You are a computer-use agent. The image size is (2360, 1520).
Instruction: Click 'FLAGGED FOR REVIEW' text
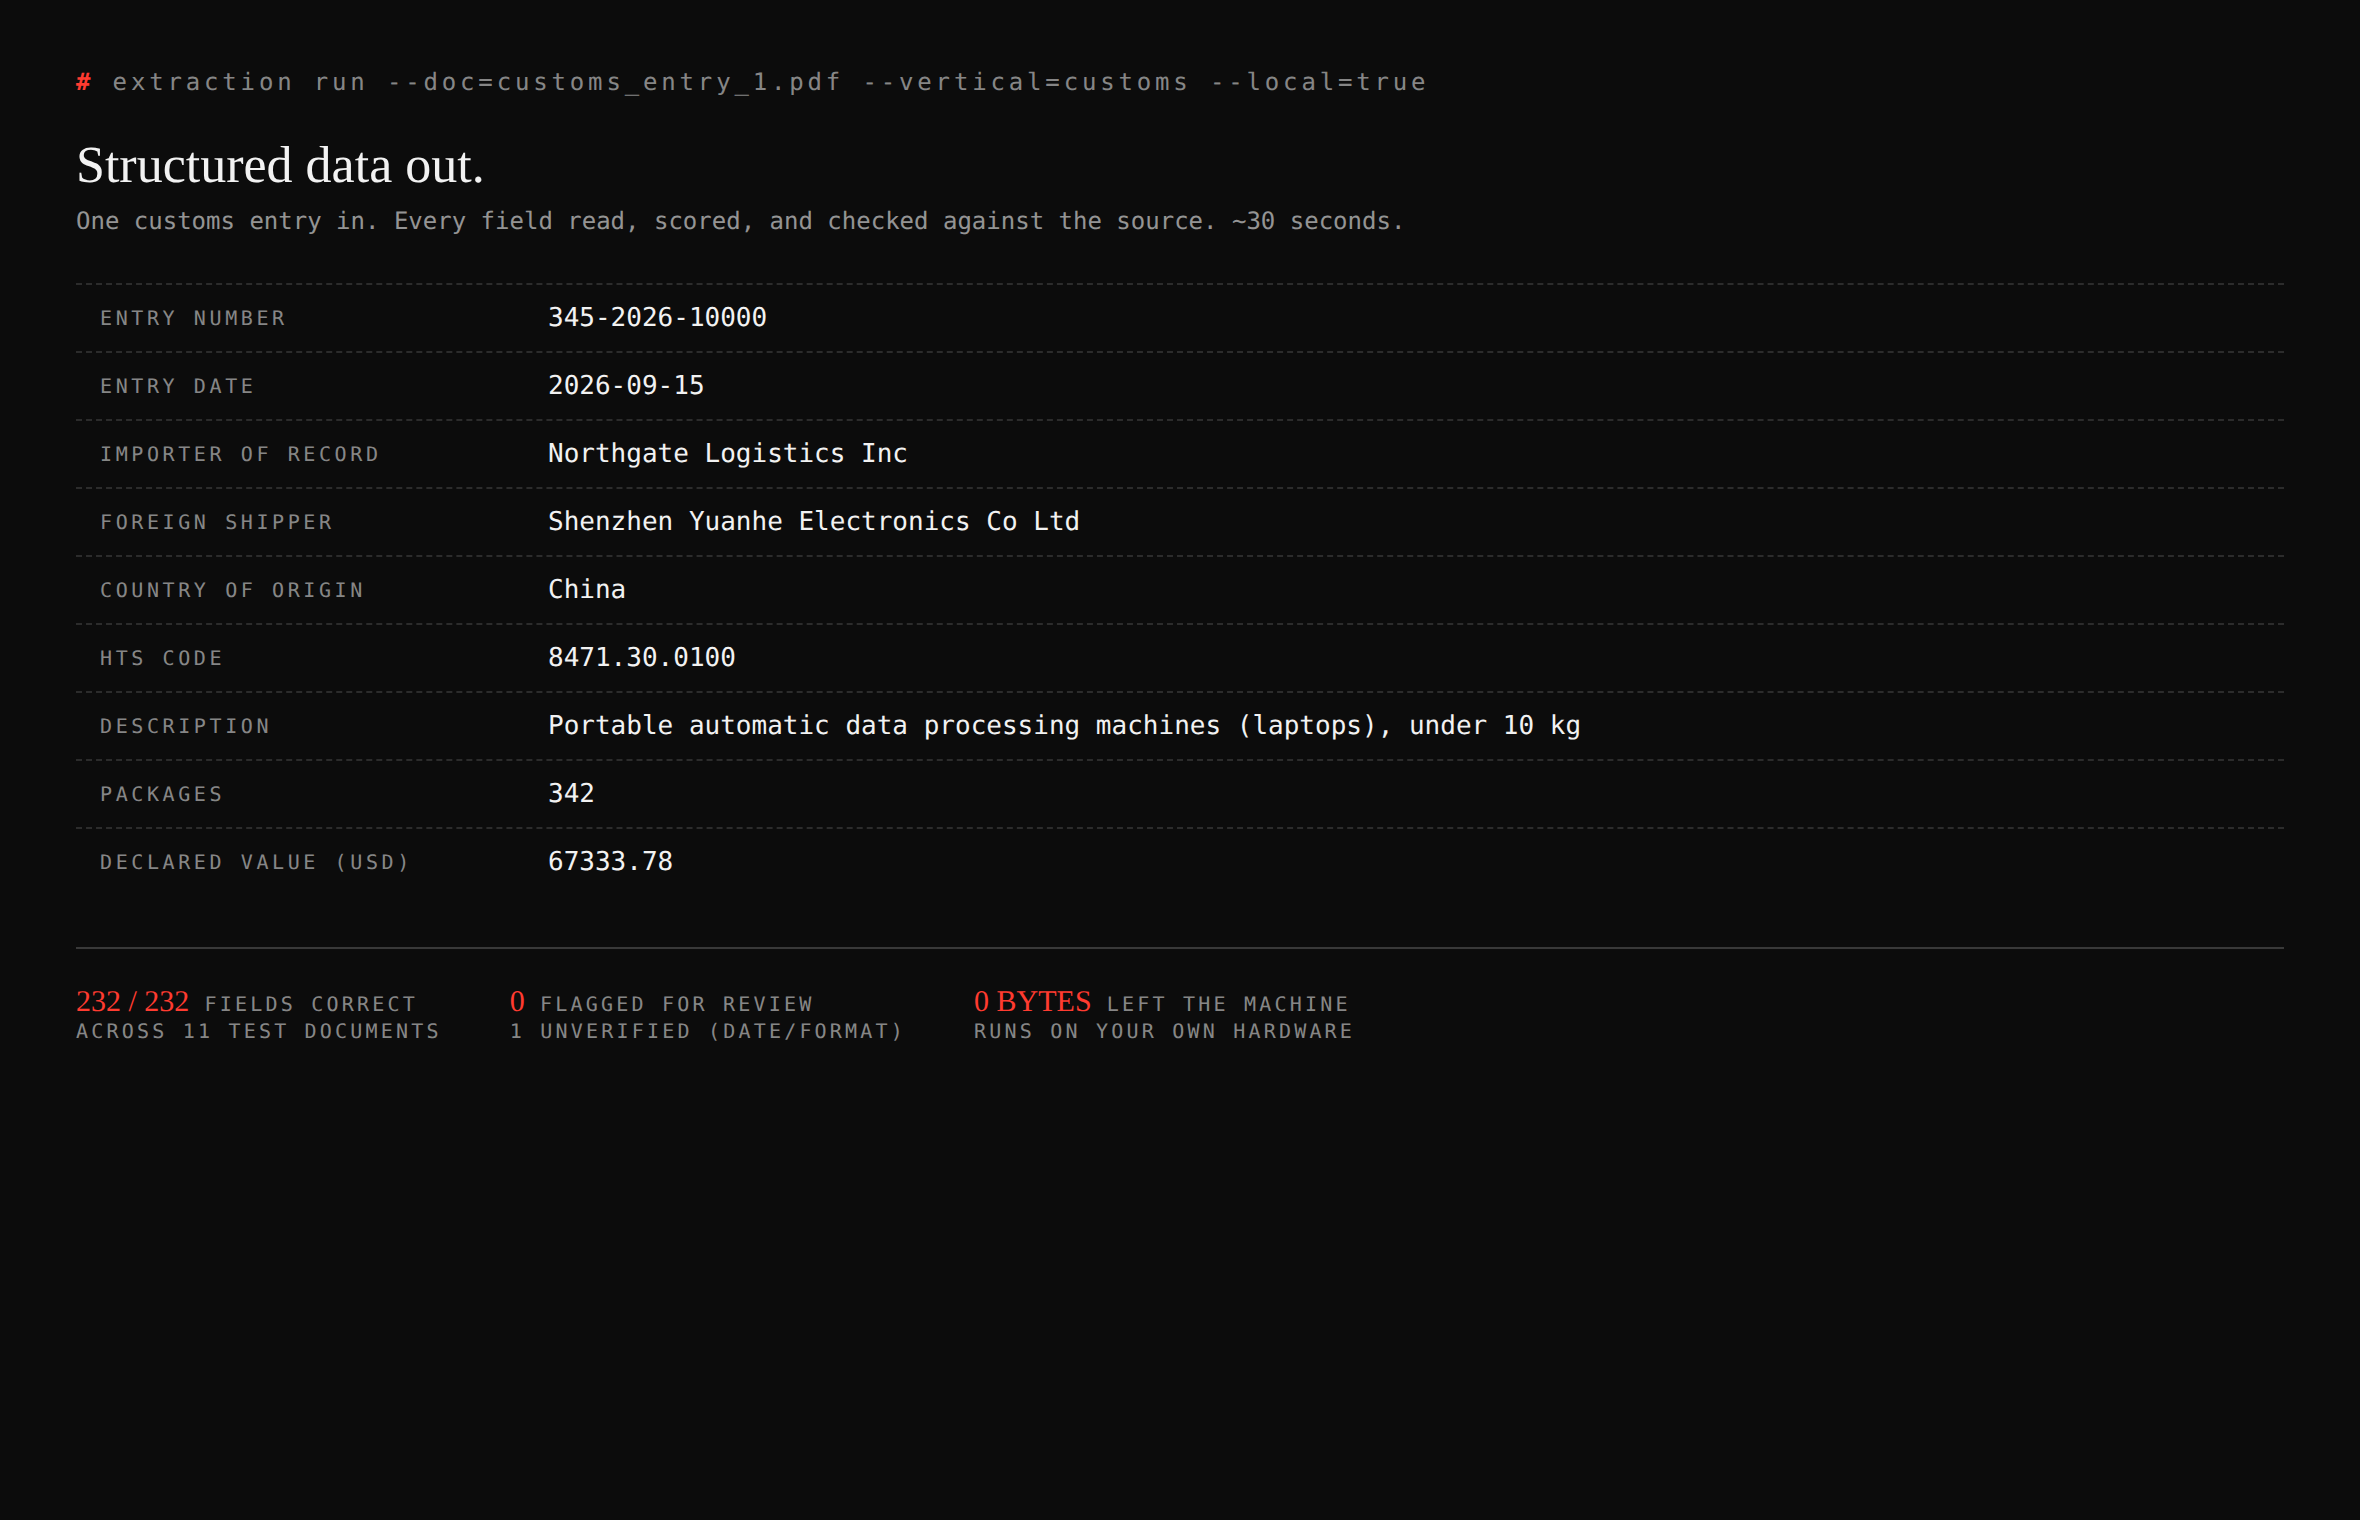677,1004
